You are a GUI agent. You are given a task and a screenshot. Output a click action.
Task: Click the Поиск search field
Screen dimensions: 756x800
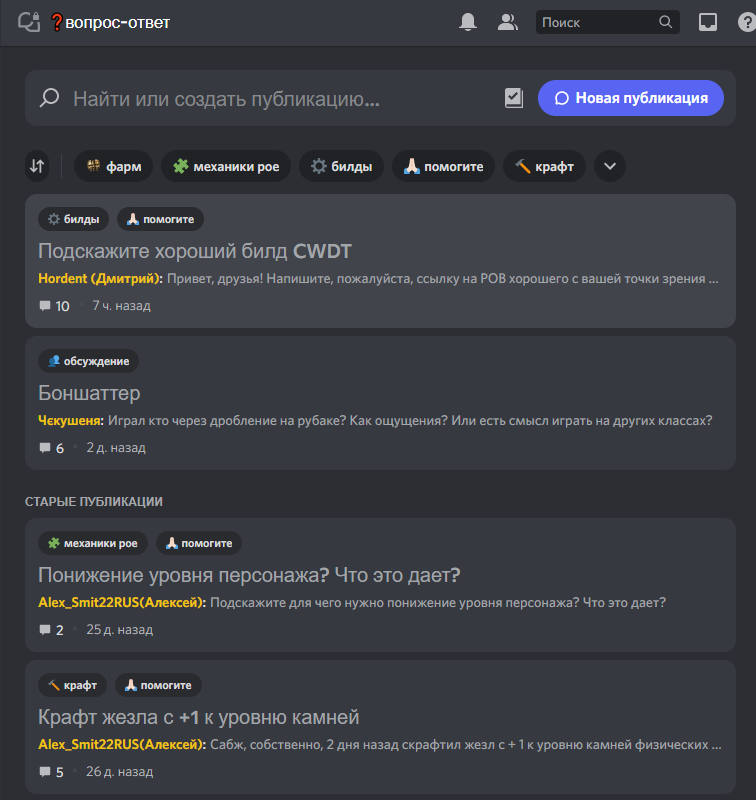pos(597,22)
